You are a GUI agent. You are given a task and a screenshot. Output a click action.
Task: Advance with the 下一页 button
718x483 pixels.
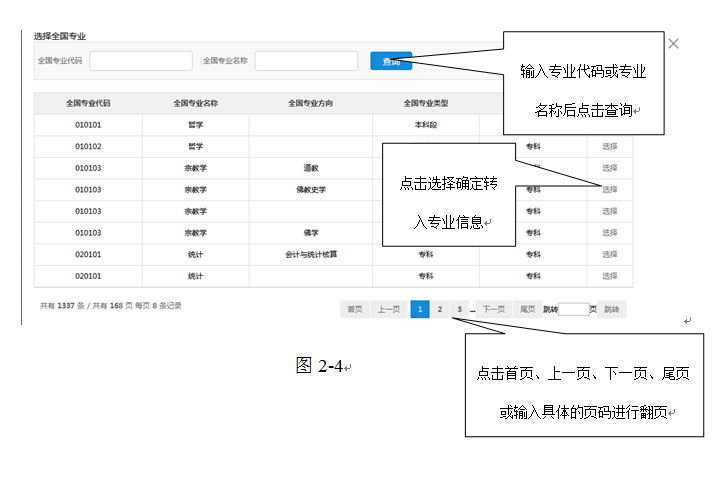point(494,310)
